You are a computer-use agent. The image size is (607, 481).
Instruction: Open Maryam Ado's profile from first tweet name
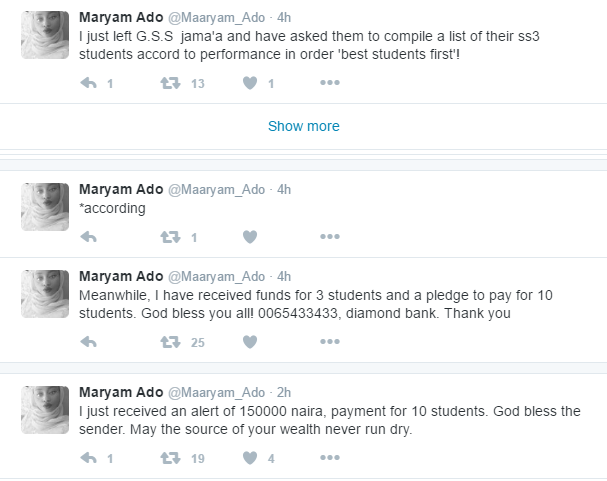click(121, 17)
